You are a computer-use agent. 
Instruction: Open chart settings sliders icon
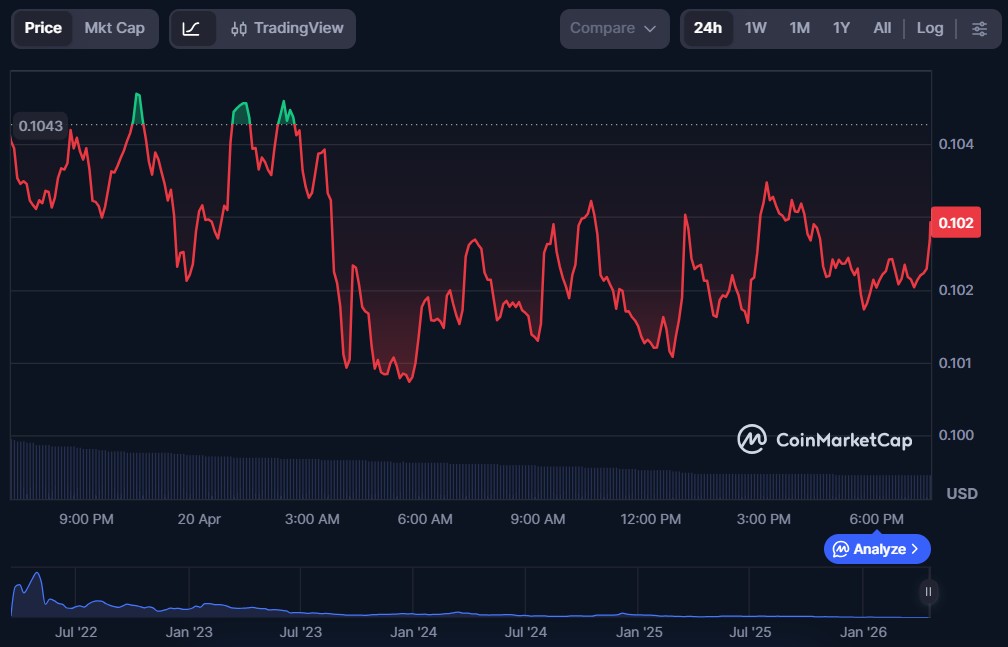pos(979,29)
